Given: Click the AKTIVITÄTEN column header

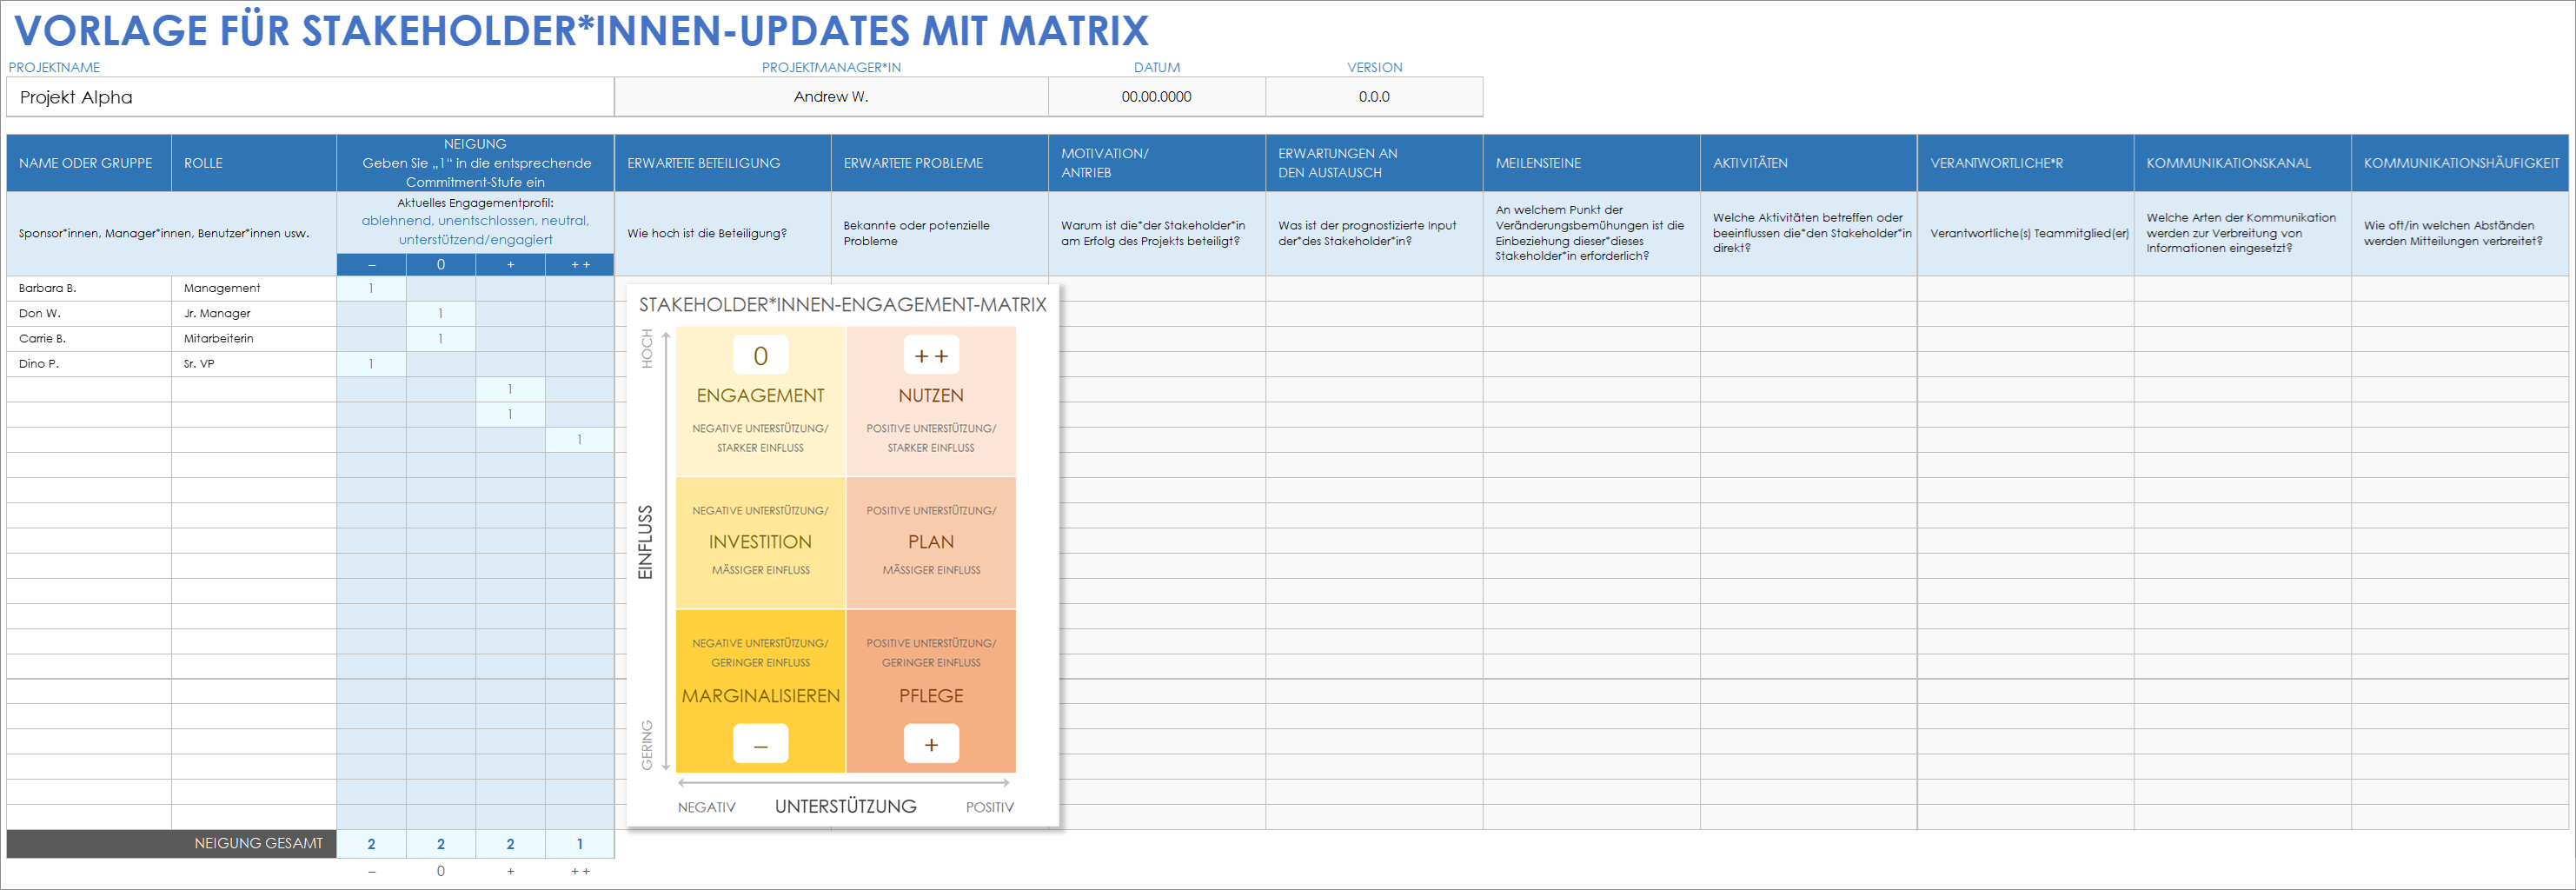Looking at the screenshot, I should click(x=1808, y=163).
